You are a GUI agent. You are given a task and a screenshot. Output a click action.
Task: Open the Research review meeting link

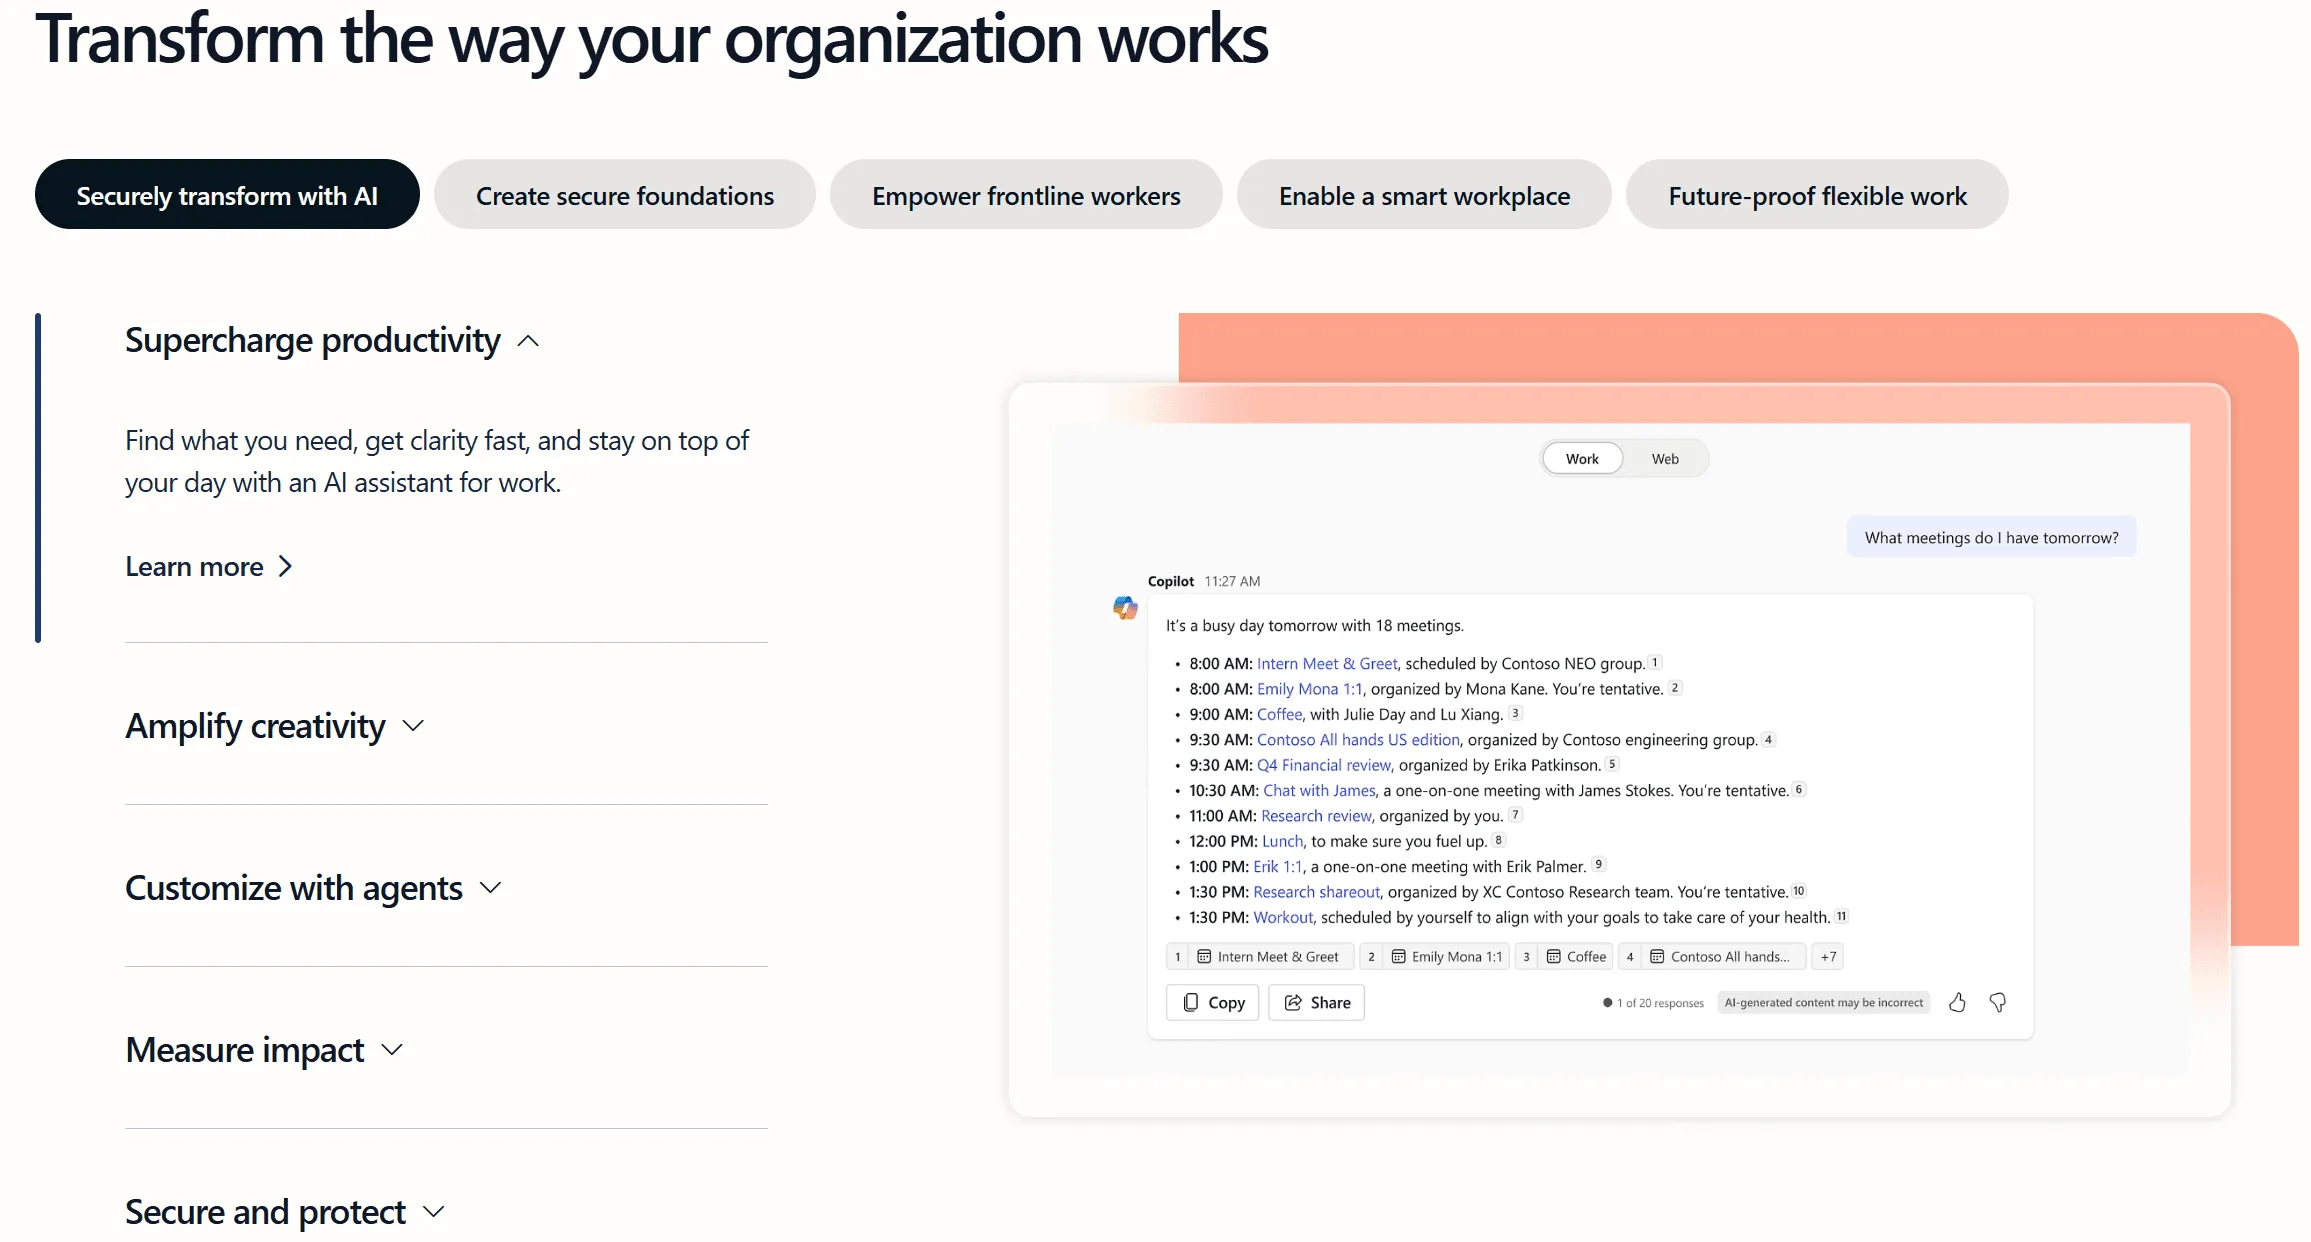[1316, 816]
